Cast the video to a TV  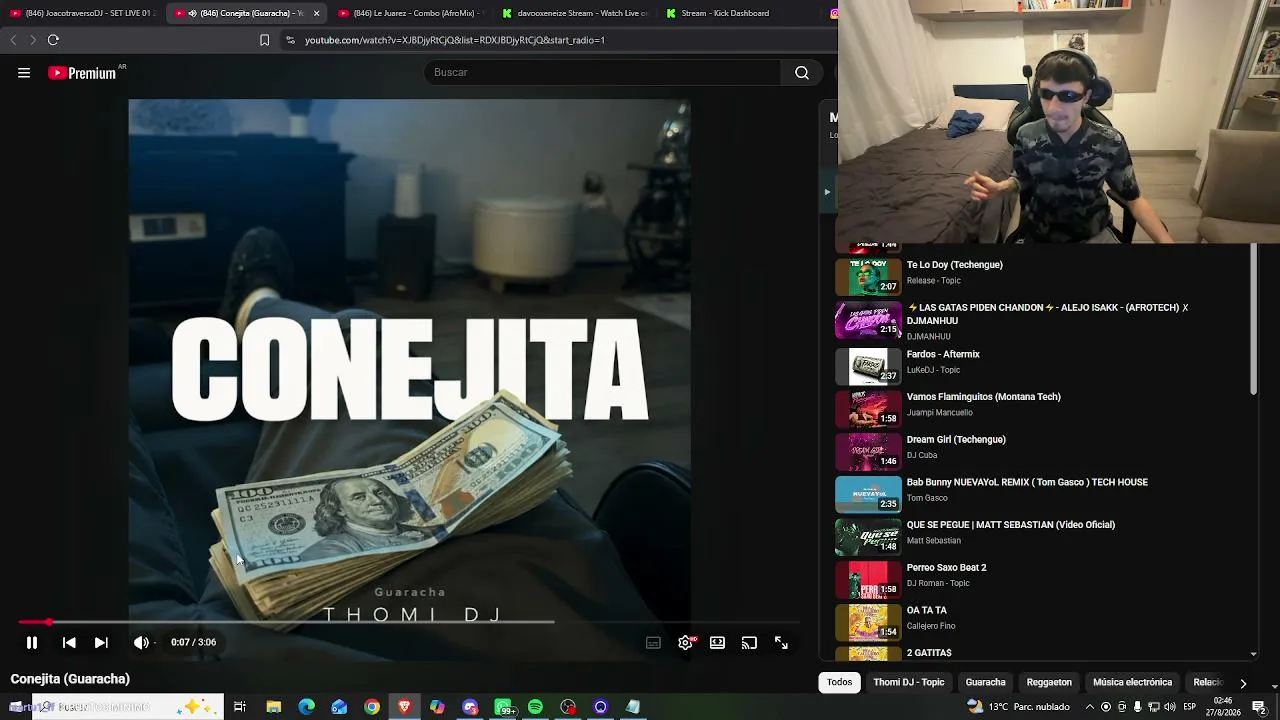point(749,643)
